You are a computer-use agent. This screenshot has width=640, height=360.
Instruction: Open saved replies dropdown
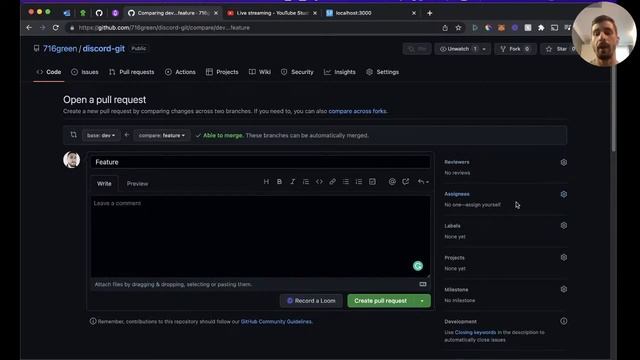(423, 182)
